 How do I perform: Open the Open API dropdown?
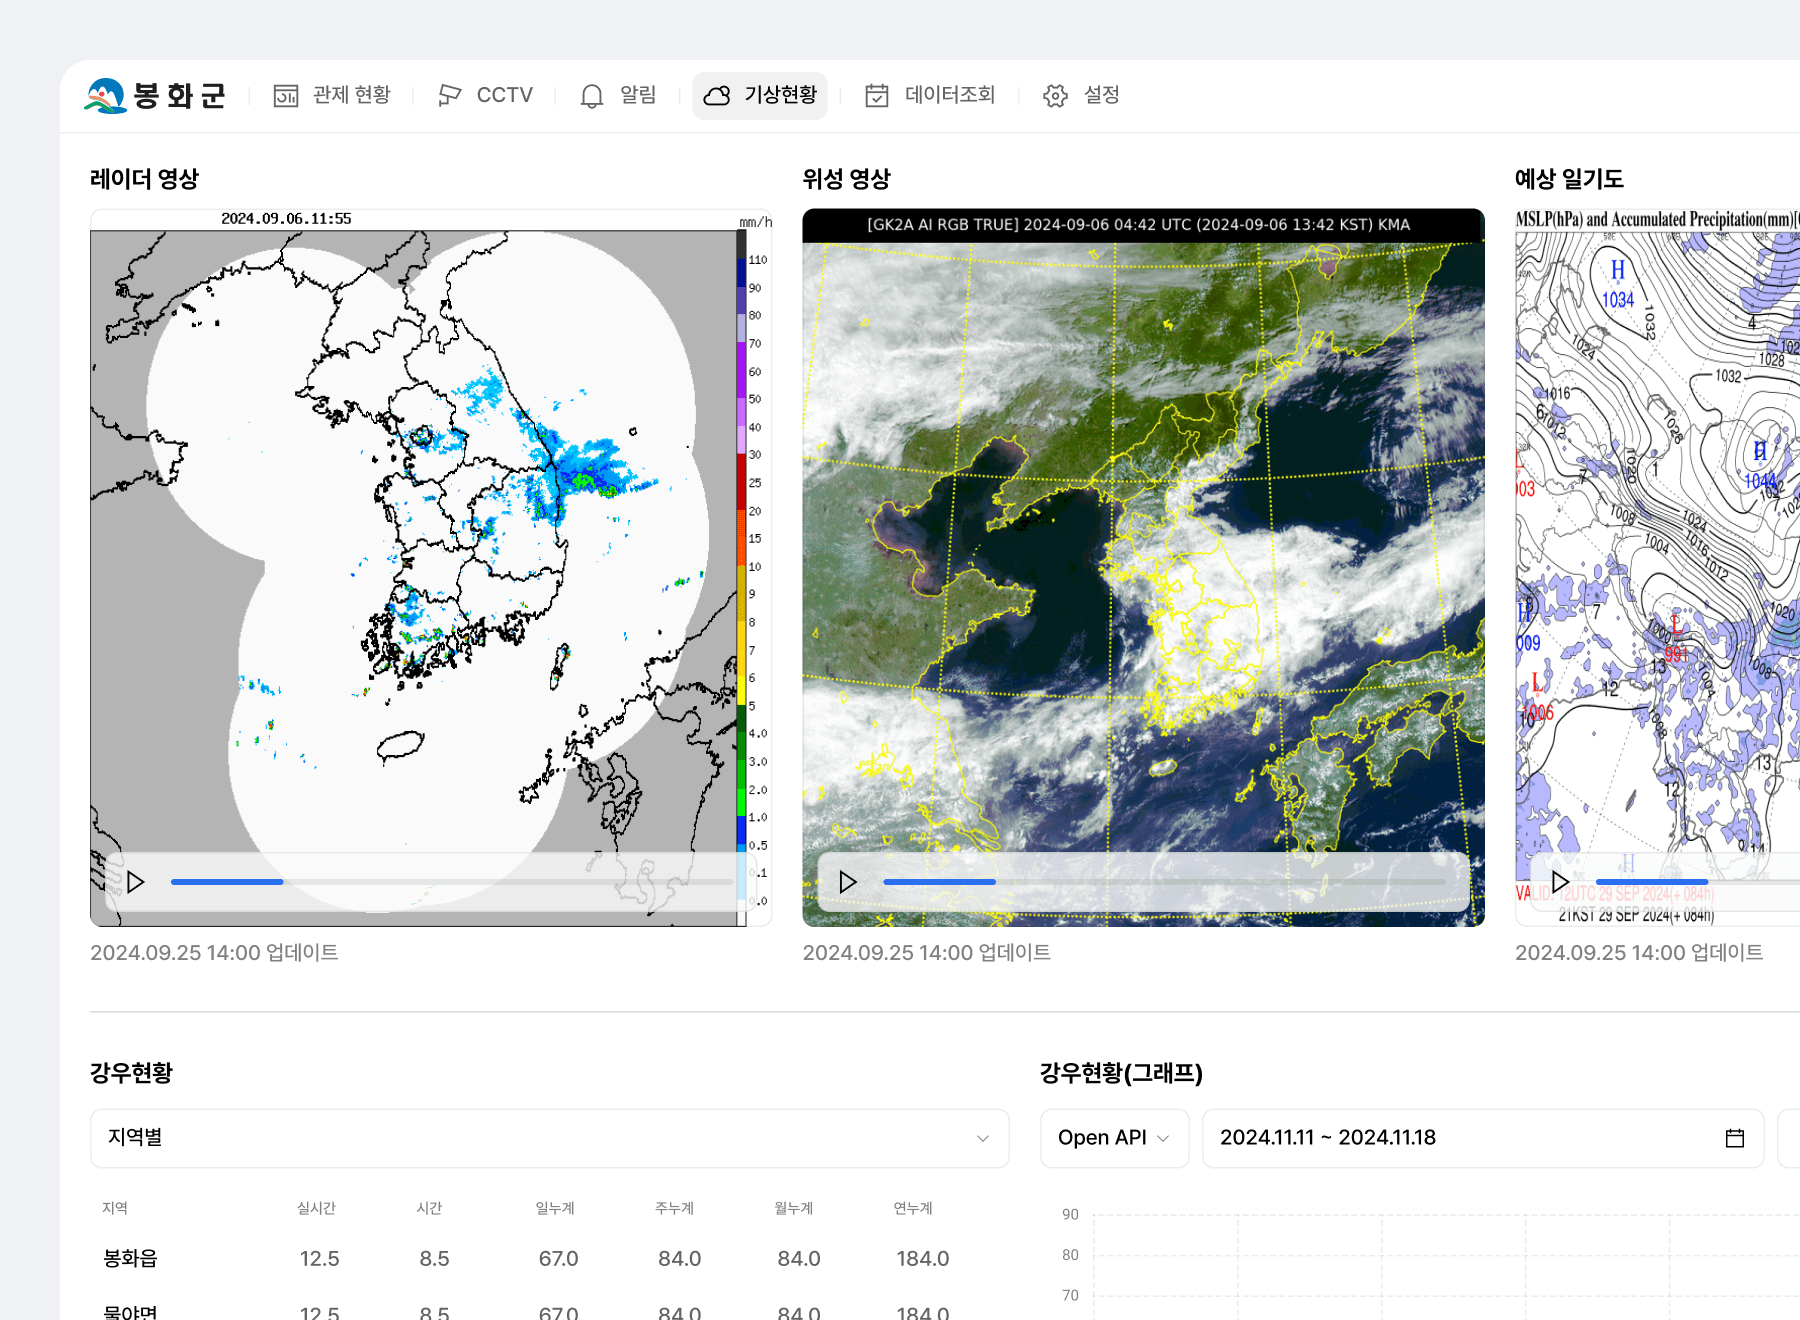tap(1114, 1138)
